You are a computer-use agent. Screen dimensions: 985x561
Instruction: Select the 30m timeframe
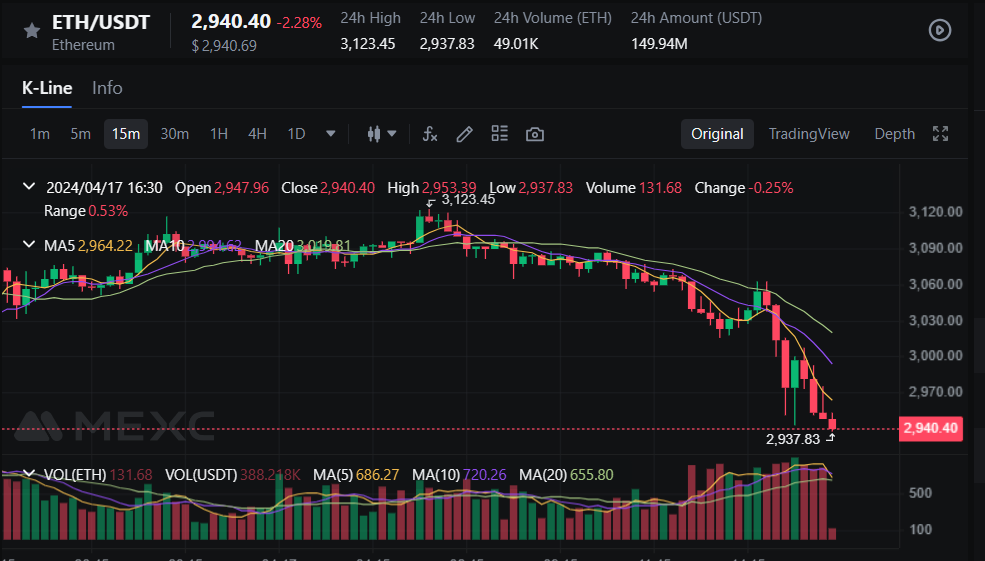(x=175, y=134)
